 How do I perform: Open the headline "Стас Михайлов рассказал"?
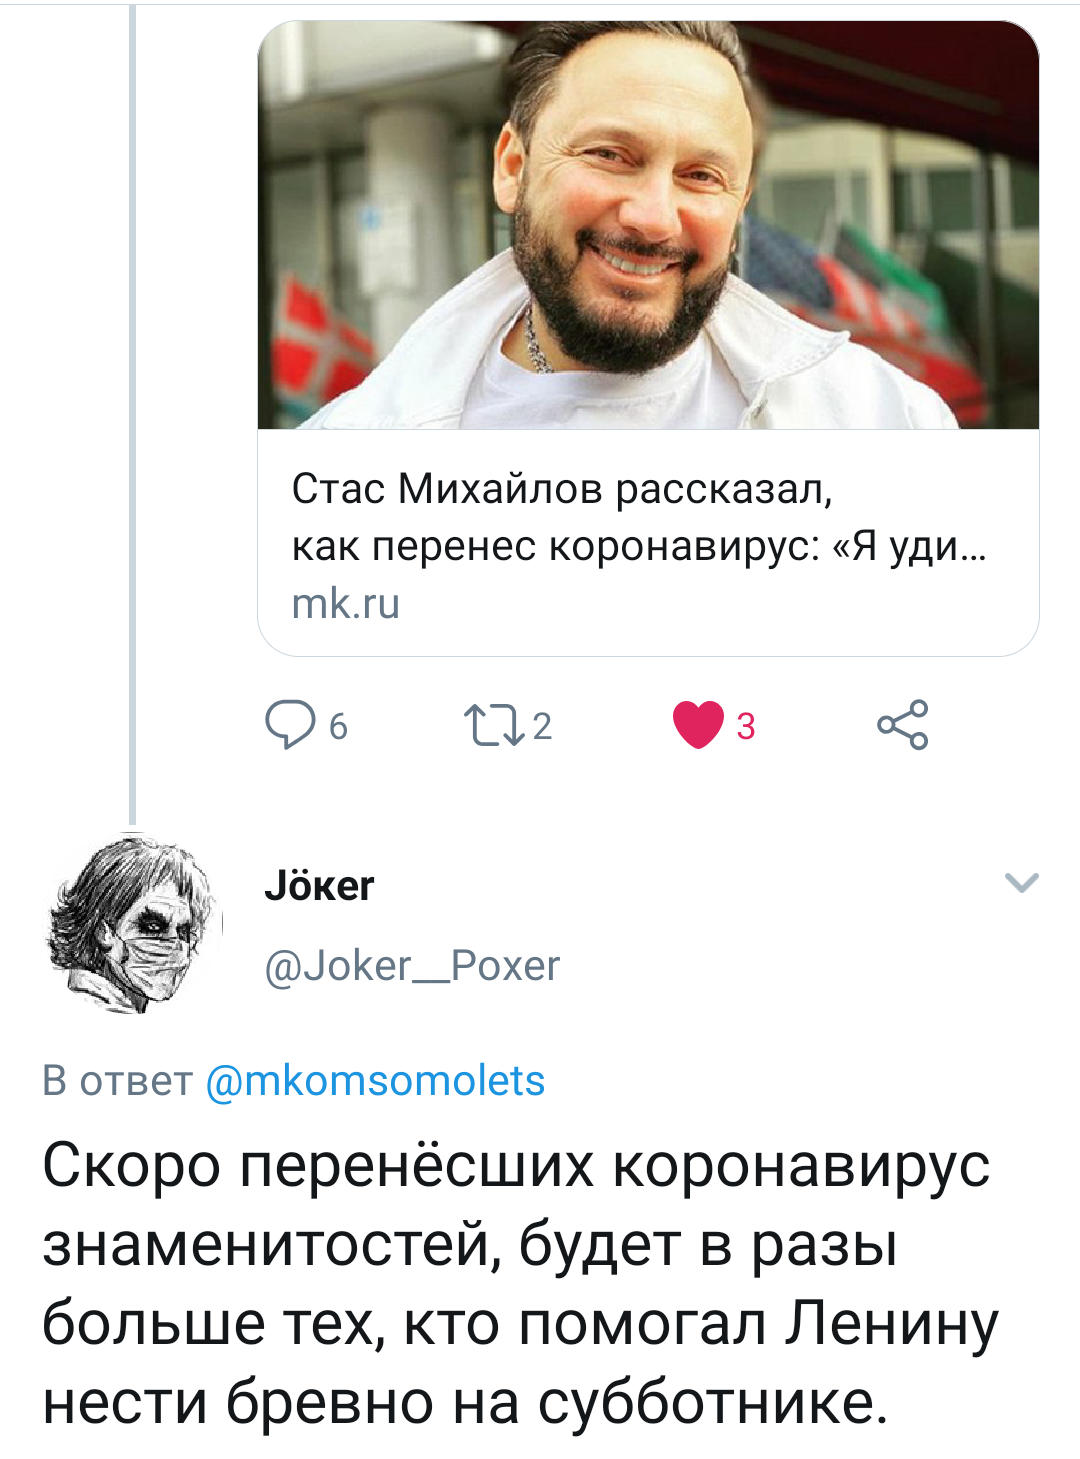(562, 488)
